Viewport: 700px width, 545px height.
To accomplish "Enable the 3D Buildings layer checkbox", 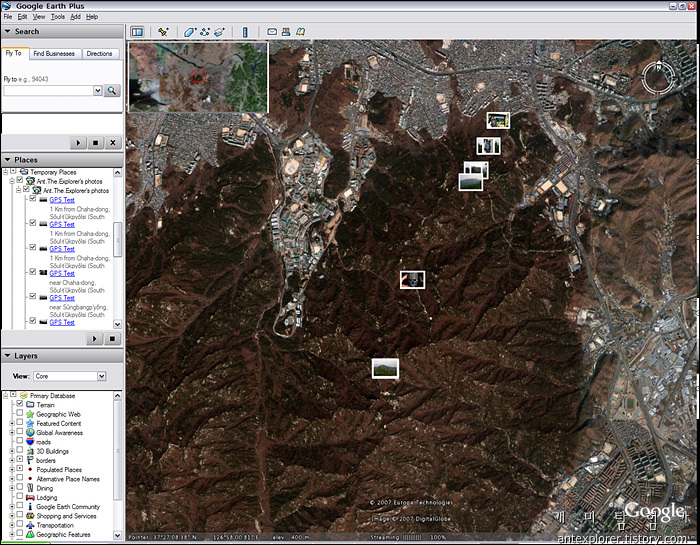I will tap(20, 450).
